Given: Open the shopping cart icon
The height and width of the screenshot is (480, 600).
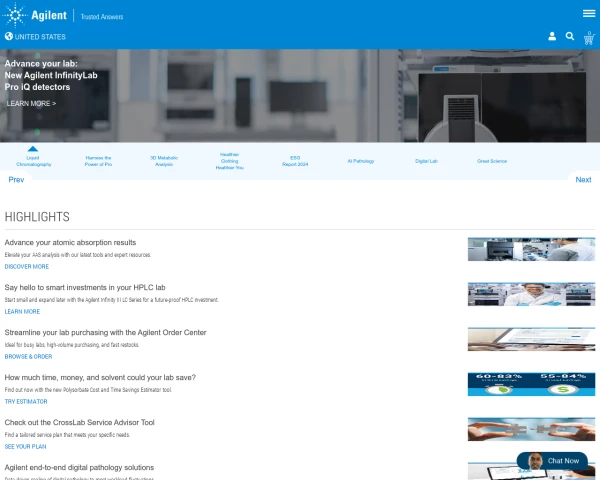Looking at the screenshot, I should [589, 38].
